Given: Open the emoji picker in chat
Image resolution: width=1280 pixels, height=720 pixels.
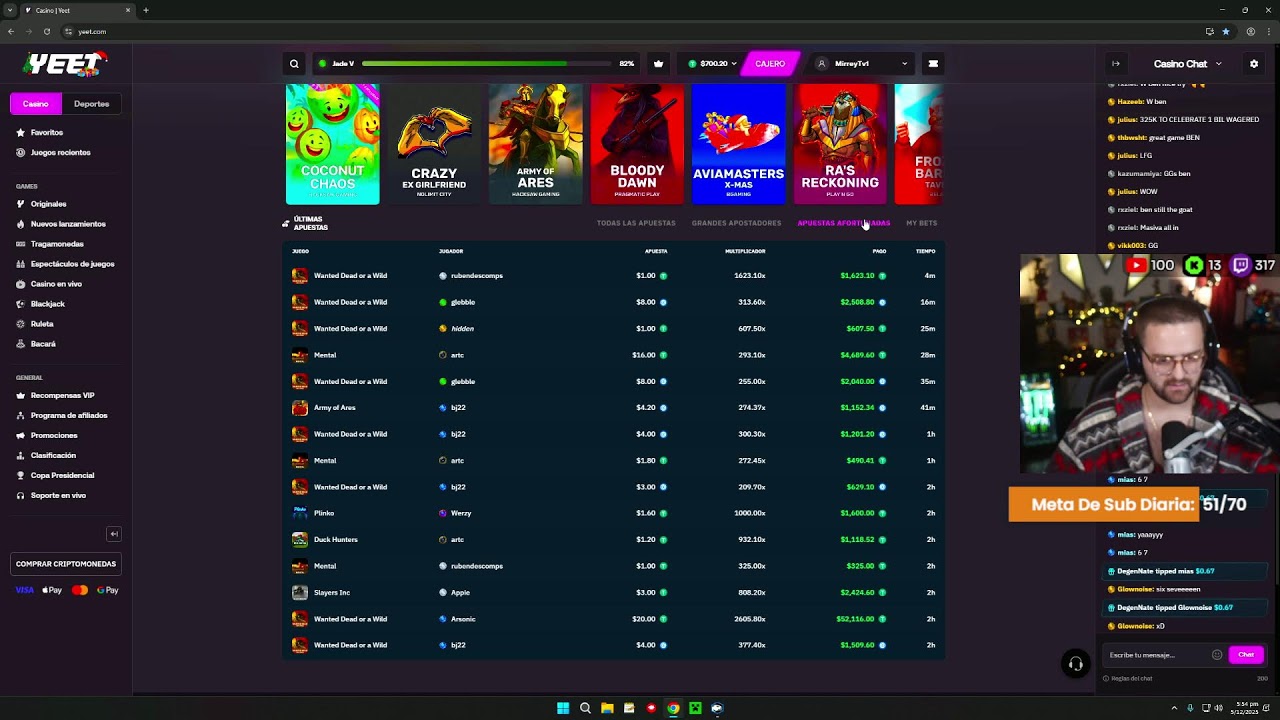Looking at the screenshot, I should [1217, 655].
